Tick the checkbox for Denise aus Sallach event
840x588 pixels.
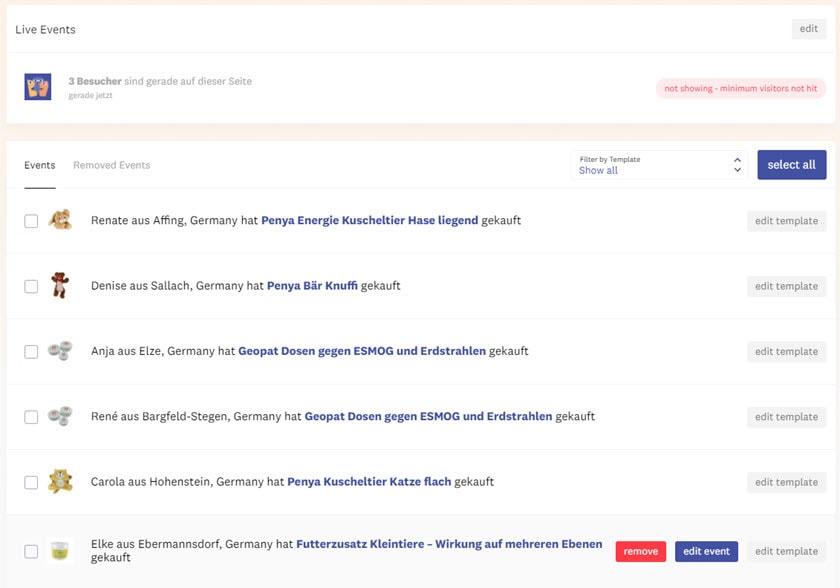pyautogui.click(x=31, y=286)
